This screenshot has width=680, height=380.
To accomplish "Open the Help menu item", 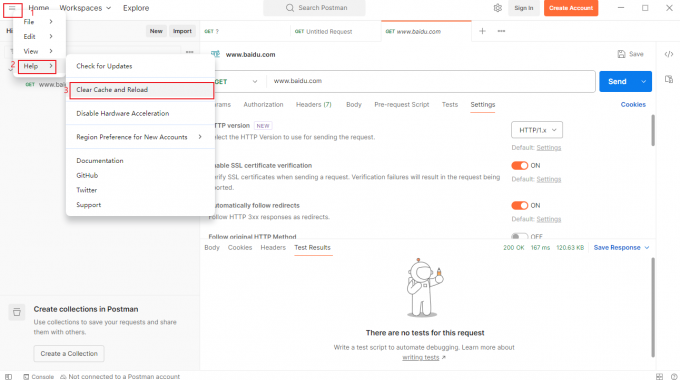I will point(37,66).
